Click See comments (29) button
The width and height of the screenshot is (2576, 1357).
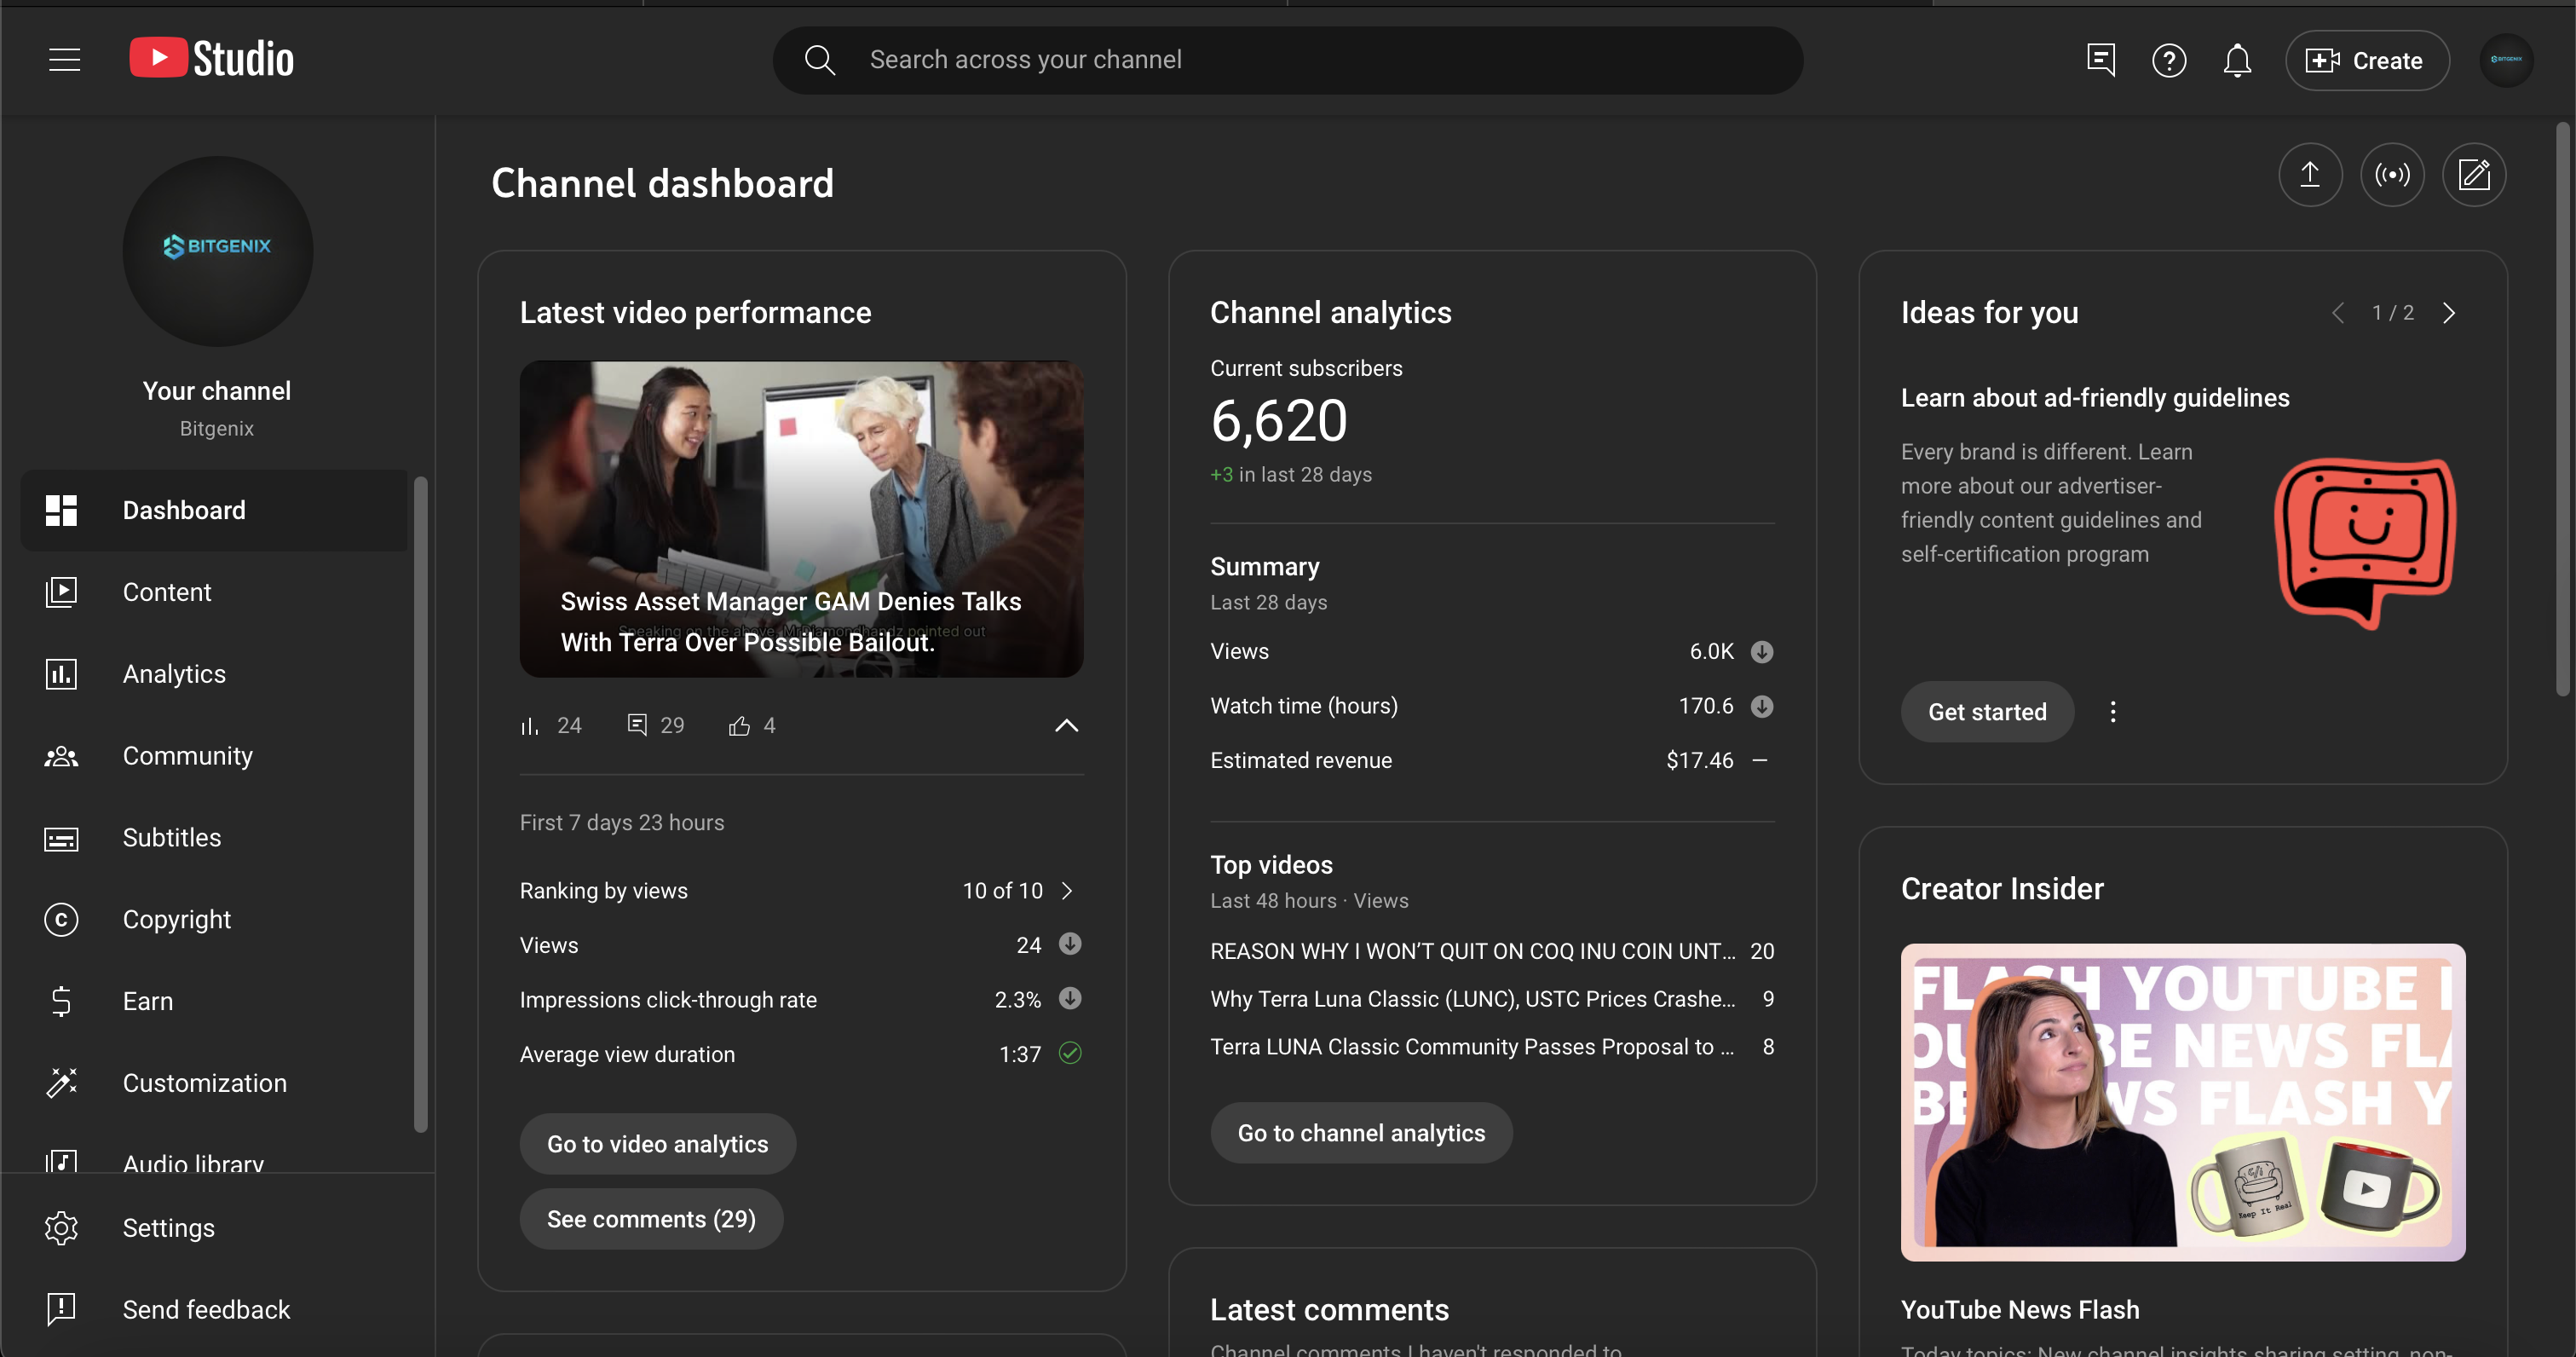(x=651, y=1219)
